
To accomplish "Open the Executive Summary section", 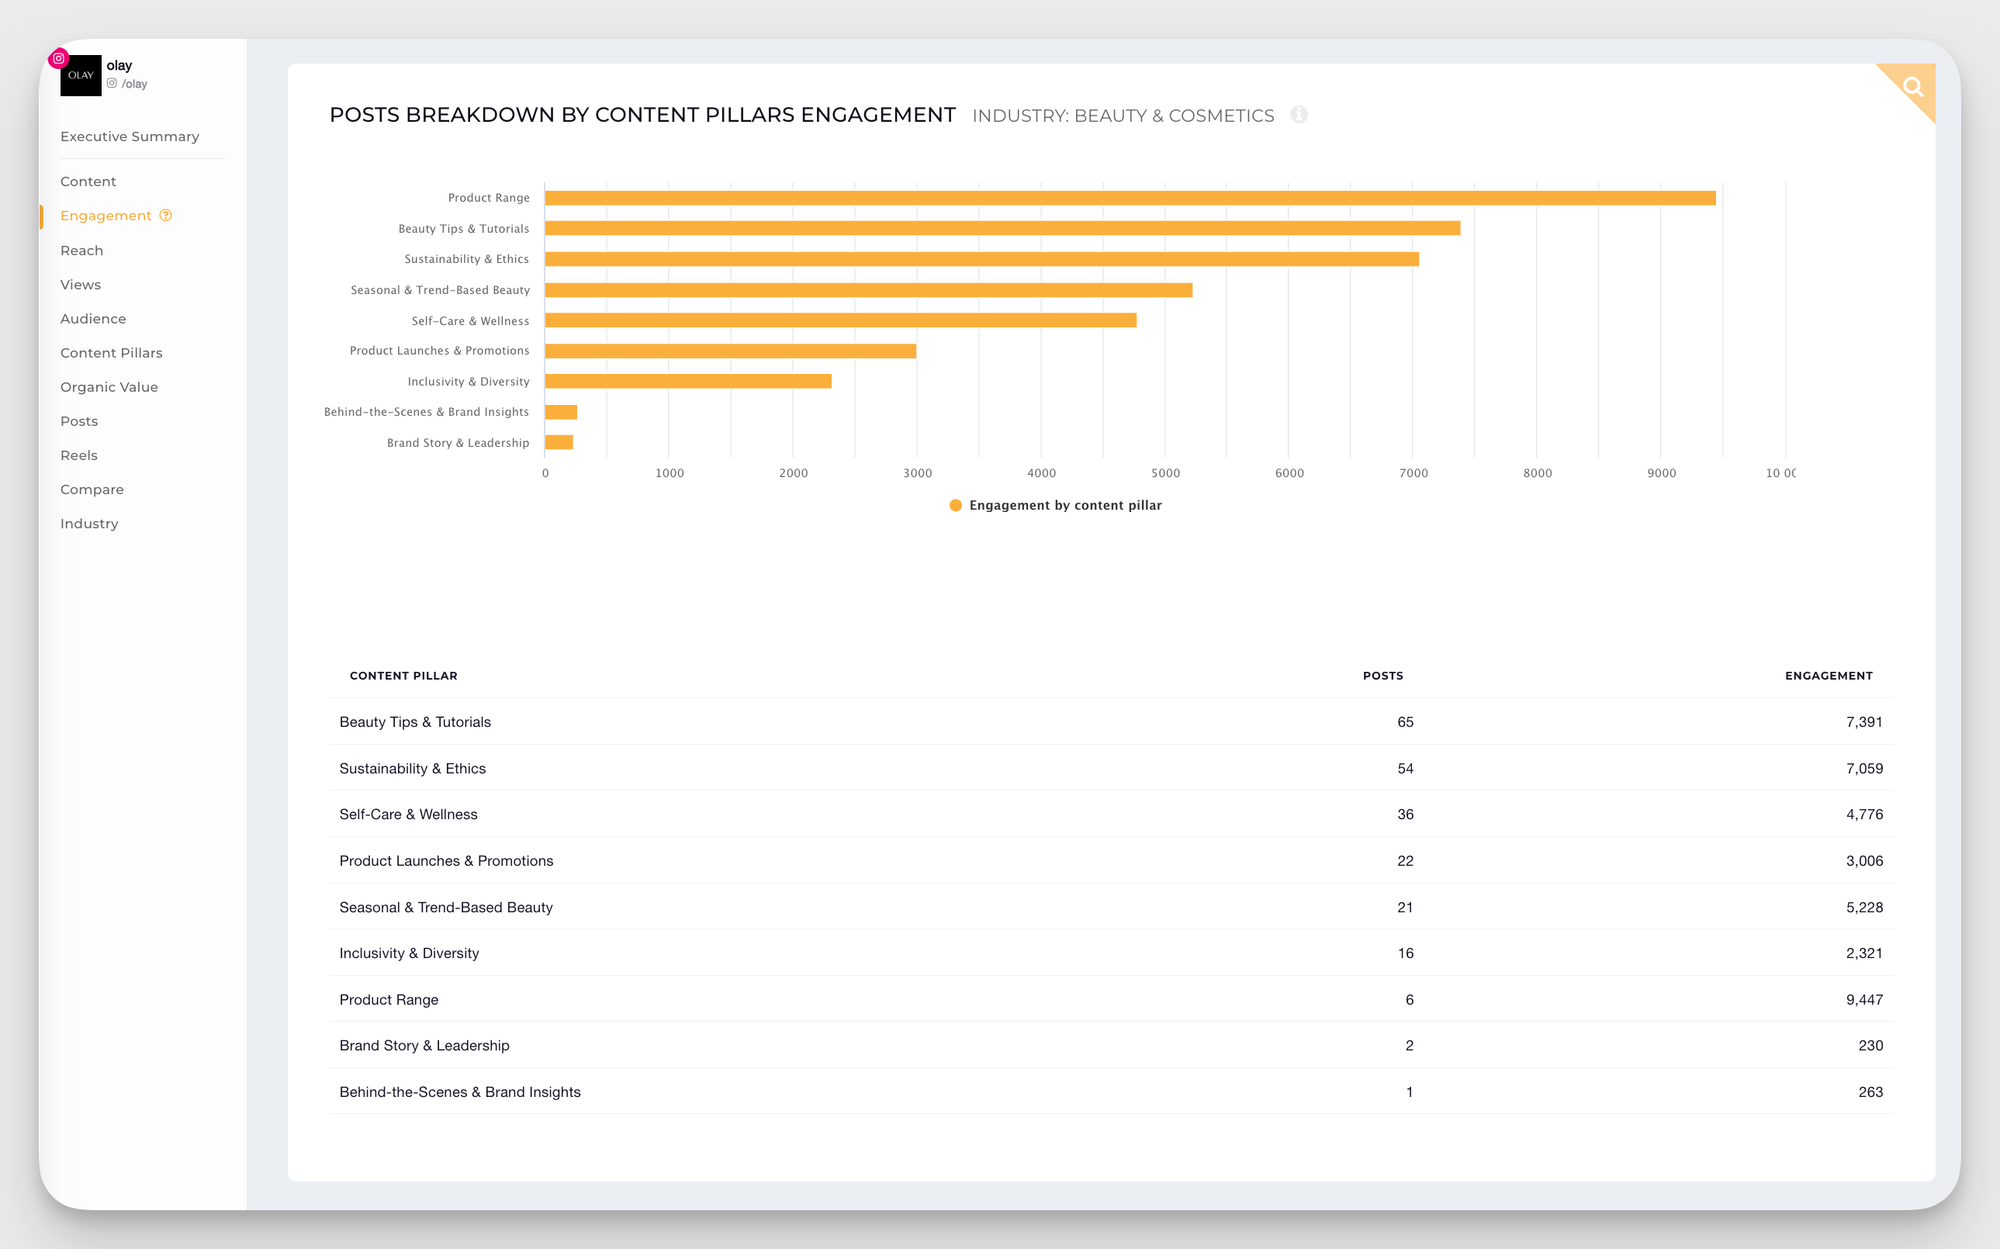I will tap(129, 136).
